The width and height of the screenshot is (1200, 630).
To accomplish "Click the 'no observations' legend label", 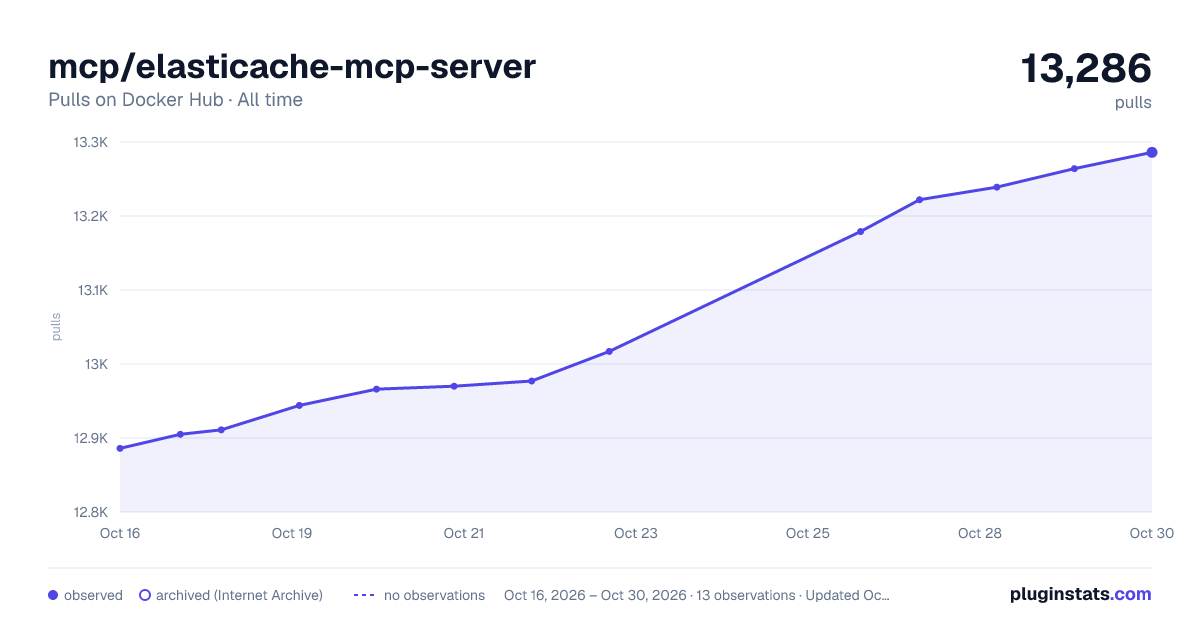I will 434,595.
